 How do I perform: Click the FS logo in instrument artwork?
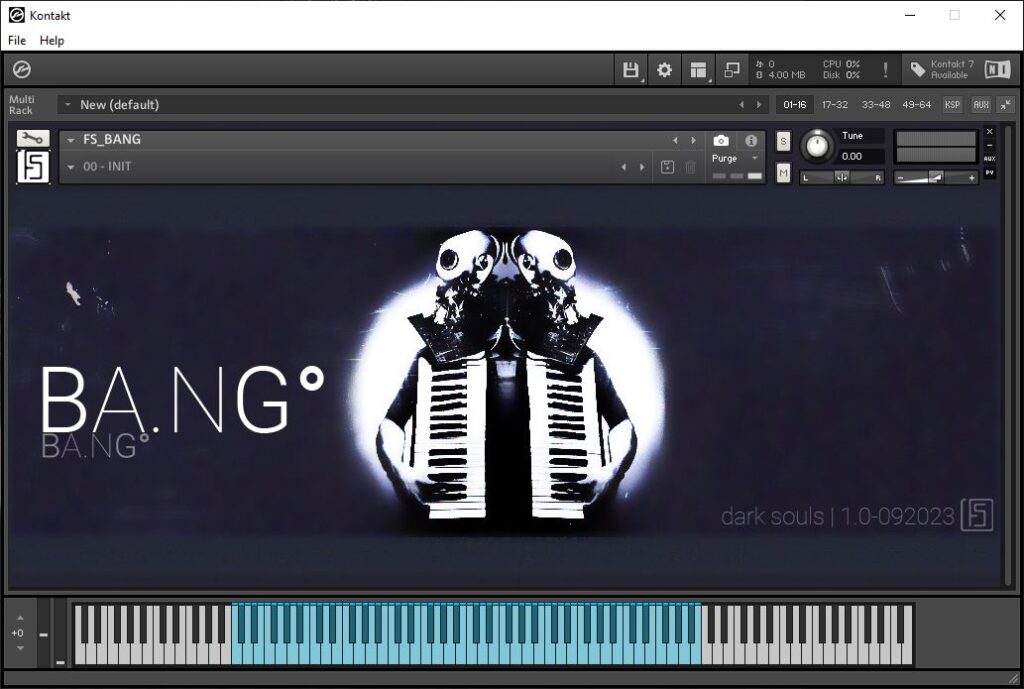(x=977, y=515)
